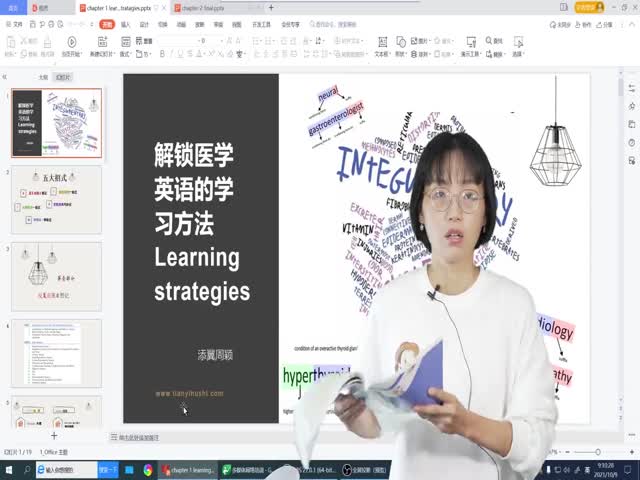Click the Collaborate (协作) button
Viewport: 640px width, 480px height.
pos(583,25)
